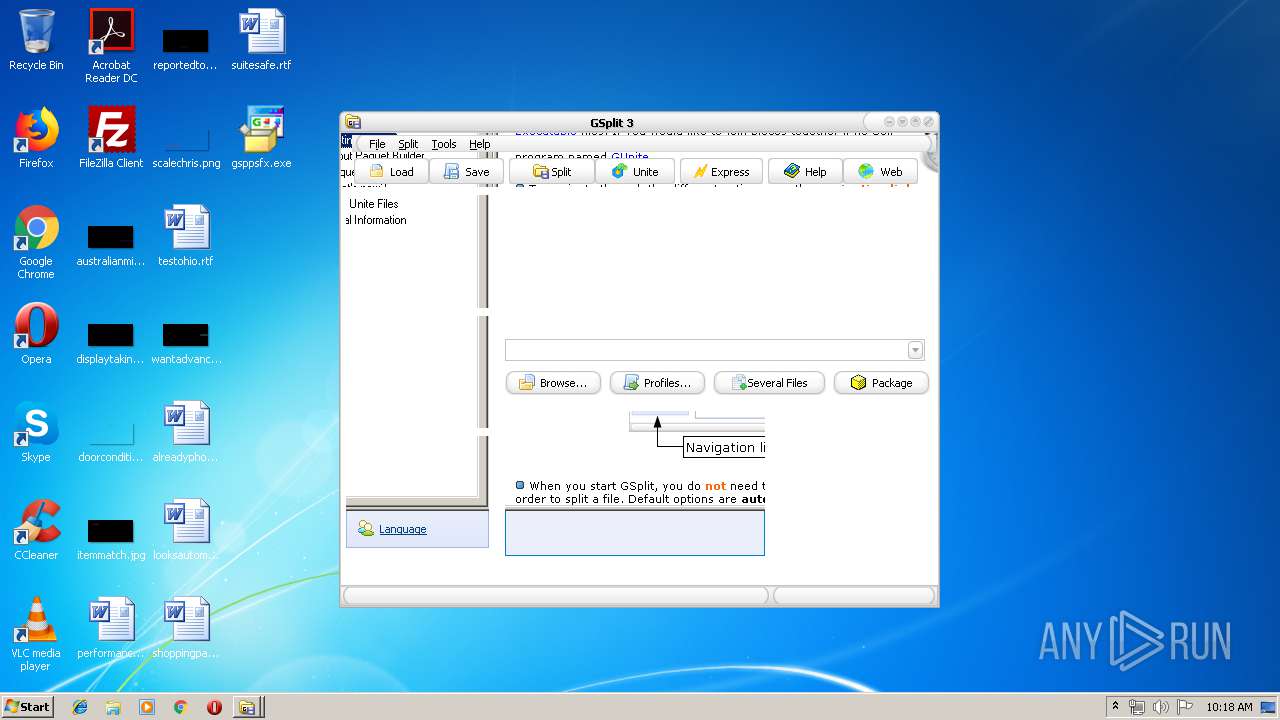Open the File menu in GSplit
Viewport: 1280px width, 720px height.
pyautogui.click(x=376, y=144)
